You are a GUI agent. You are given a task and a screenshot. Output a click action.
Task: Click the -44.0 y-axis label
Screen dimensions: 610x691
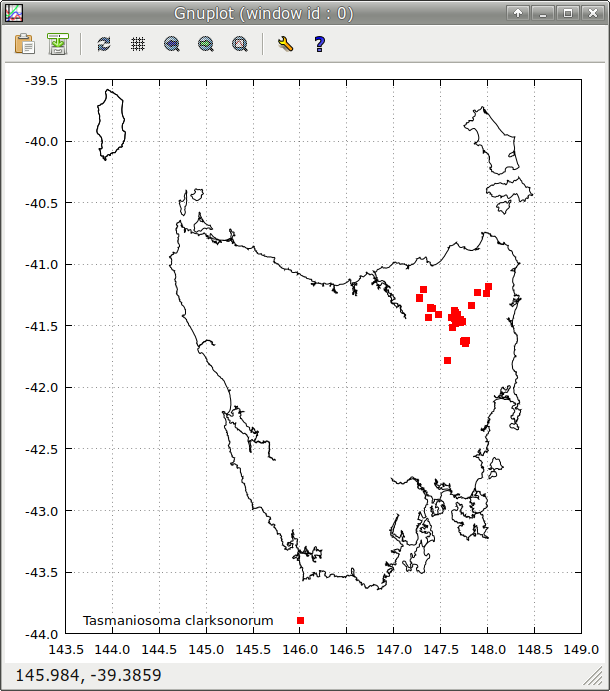(x=42, y=635)
